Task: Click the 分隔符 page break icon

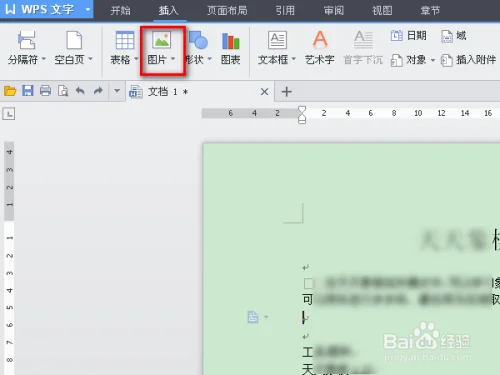Action: coord(27,40)
